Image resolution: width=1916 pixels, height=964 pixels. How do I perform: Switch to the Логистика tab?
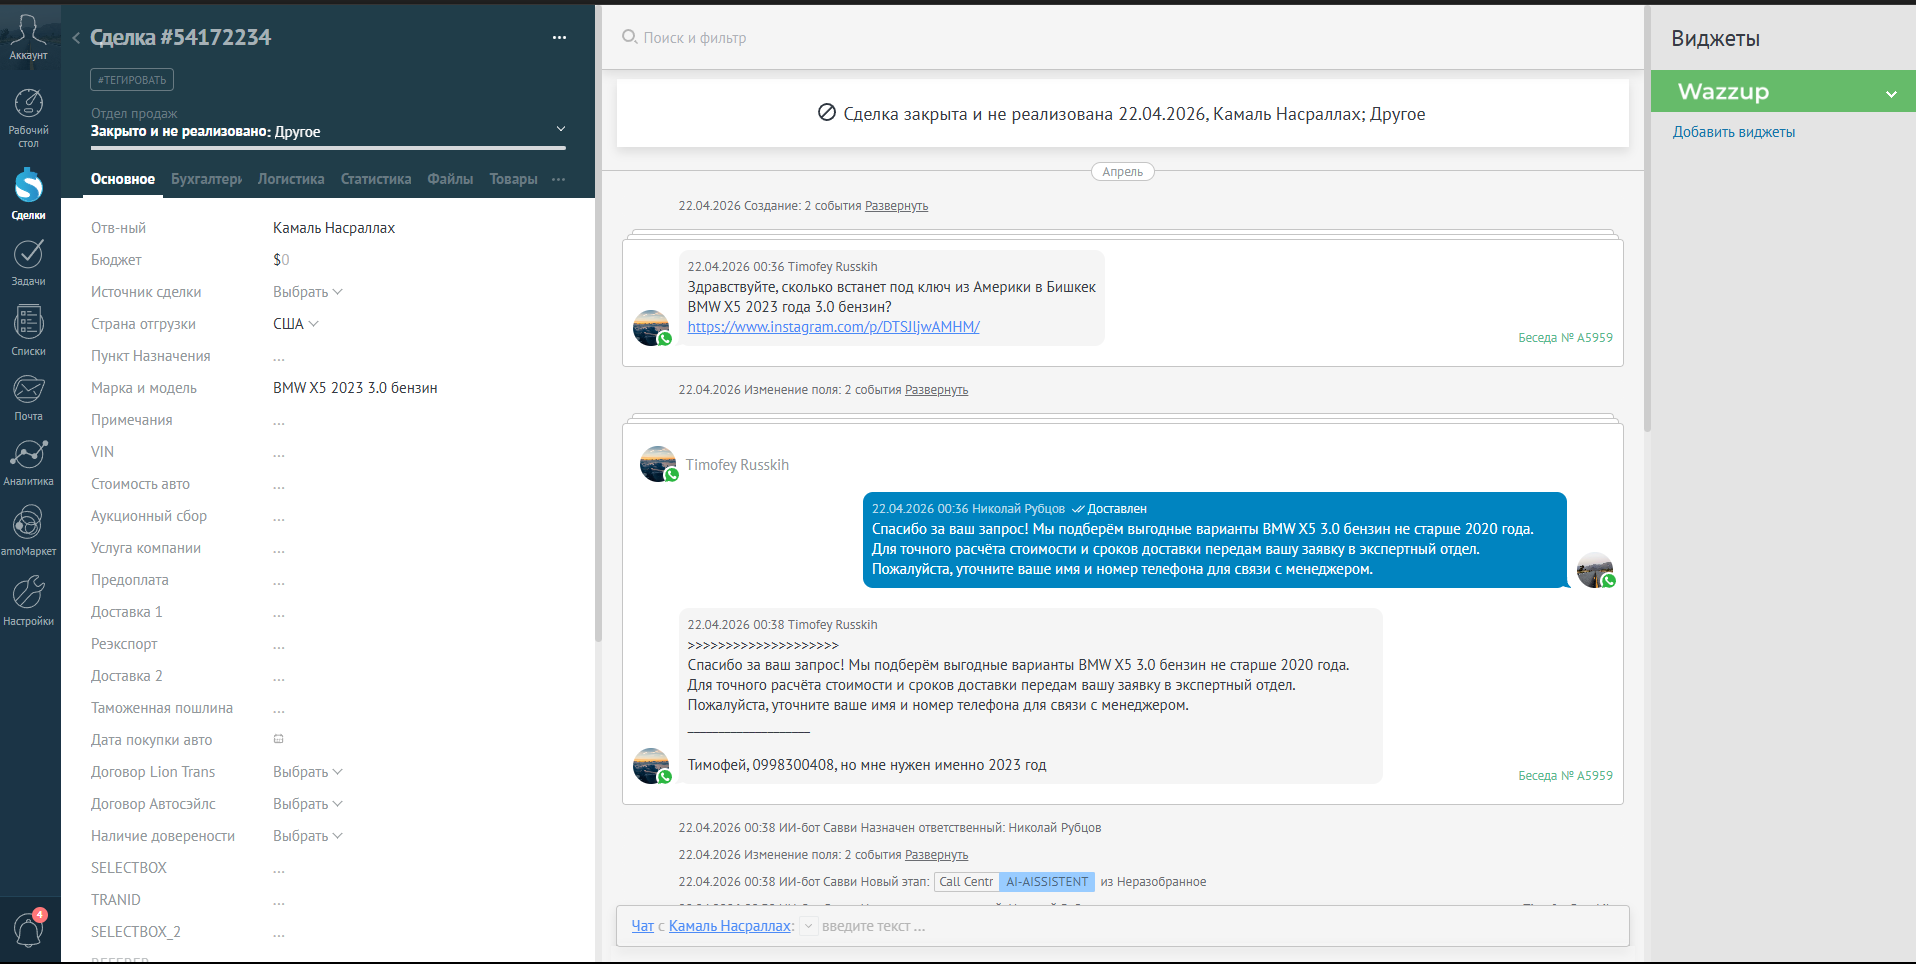click(x=291, y=179)
